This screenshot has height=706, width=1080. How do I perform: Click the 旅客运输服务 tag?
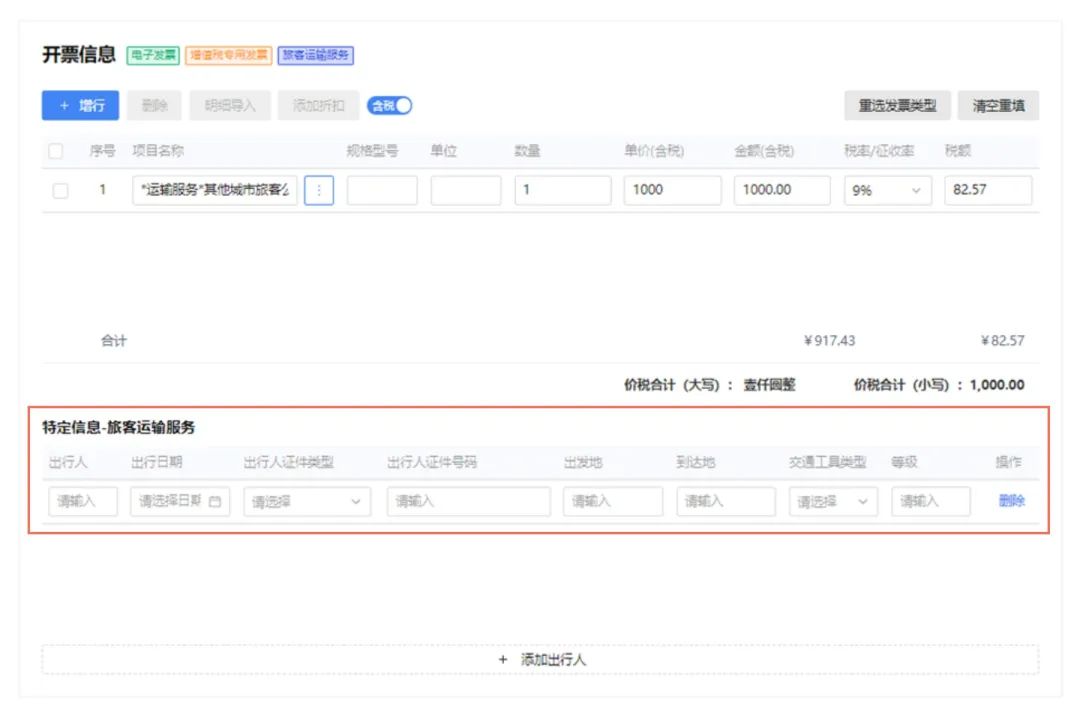316,56
